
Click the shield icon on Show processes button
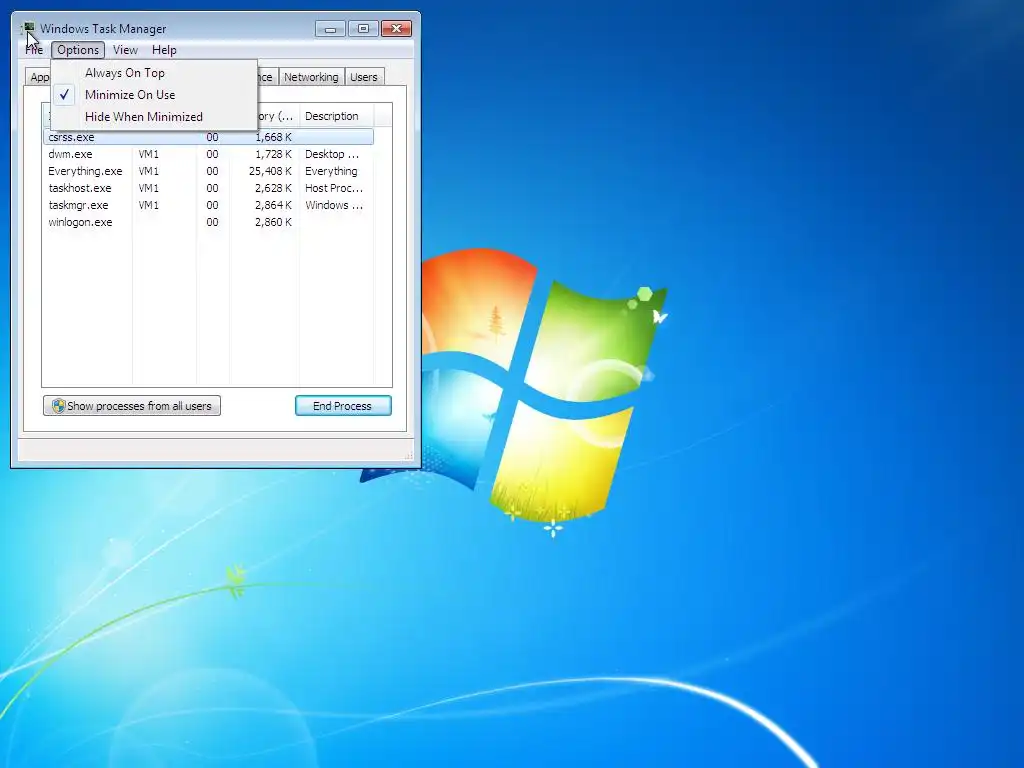(x=58, y=406)
